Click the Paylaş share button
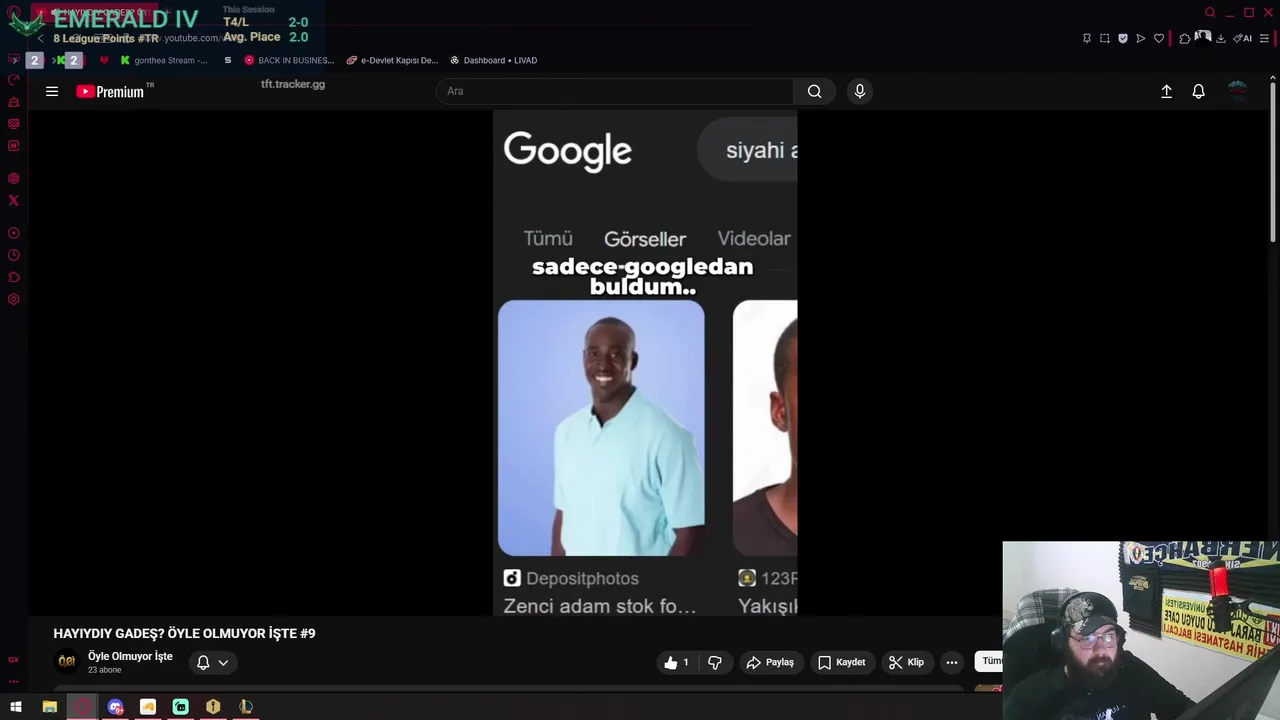The image size is (1280, 720). pyautogui.click(x=770, y=662)
